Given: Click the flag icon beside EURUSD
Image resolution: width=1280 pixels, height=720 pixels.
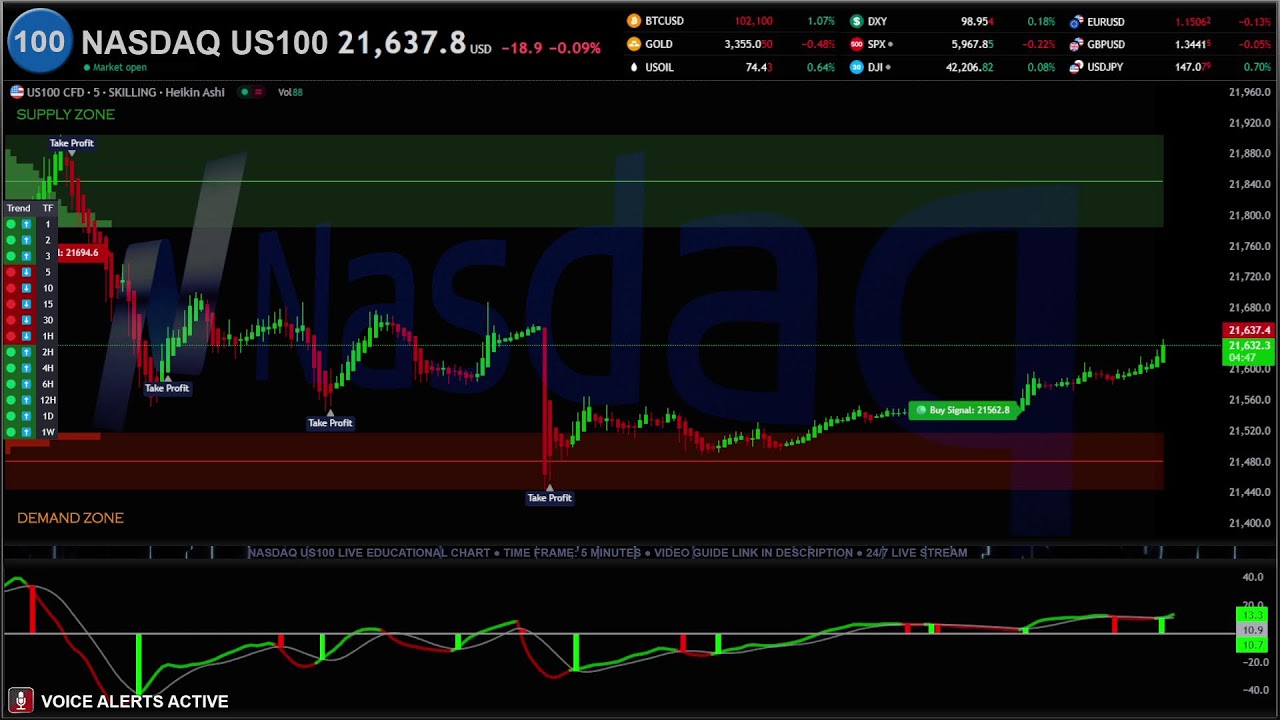Looking at the screenshot, I should click(x=1077, y=21).
